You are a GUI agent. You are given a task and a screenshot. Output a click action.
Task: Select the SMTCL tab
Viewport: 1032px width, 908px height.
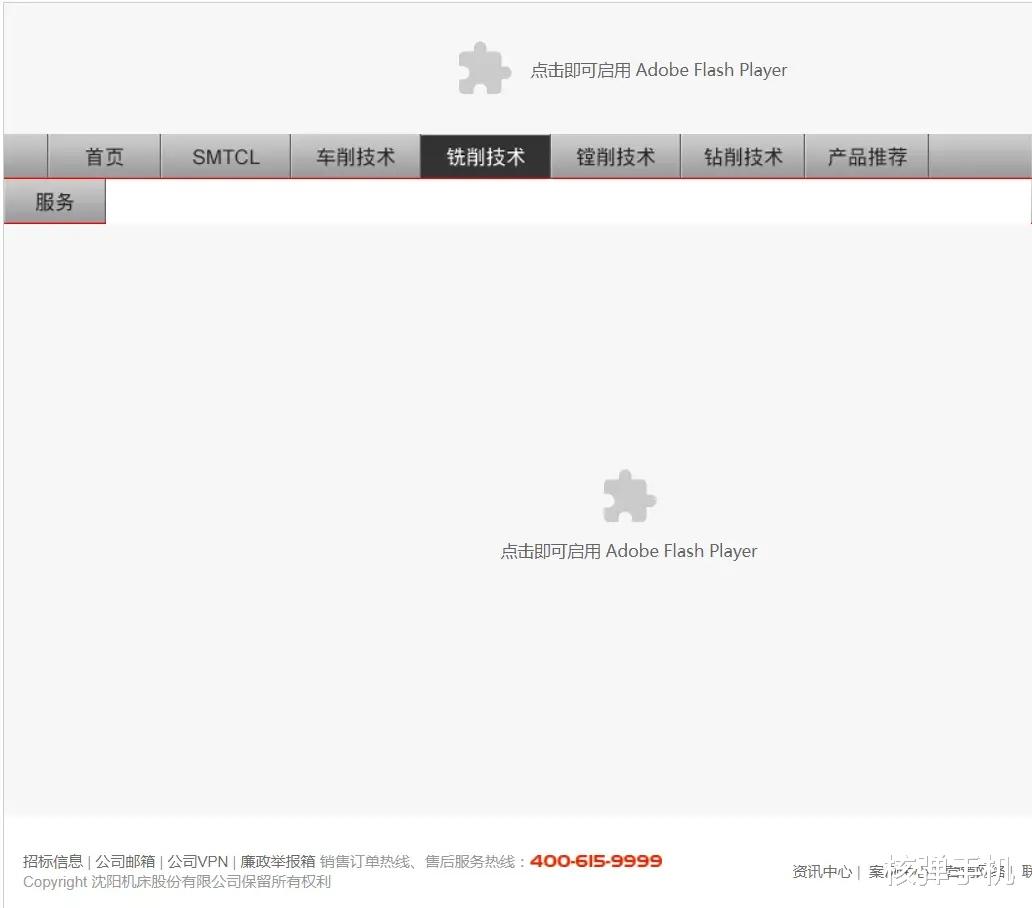pos(226,156)
